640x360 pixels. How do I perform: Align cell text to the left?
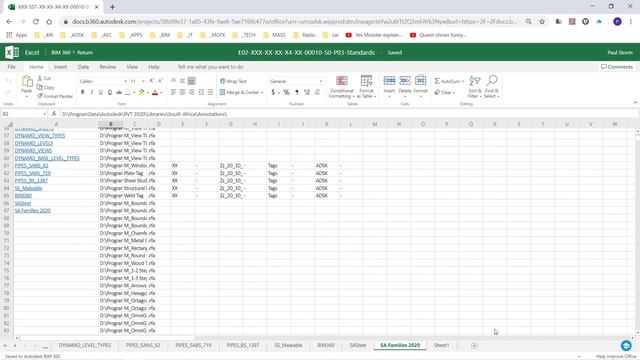coord(173,92)
